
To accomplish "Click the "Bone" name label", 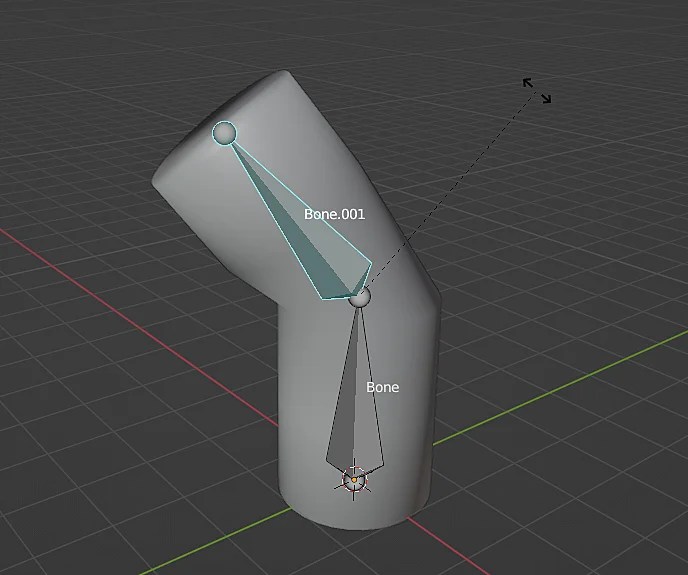I will point(383,387).
